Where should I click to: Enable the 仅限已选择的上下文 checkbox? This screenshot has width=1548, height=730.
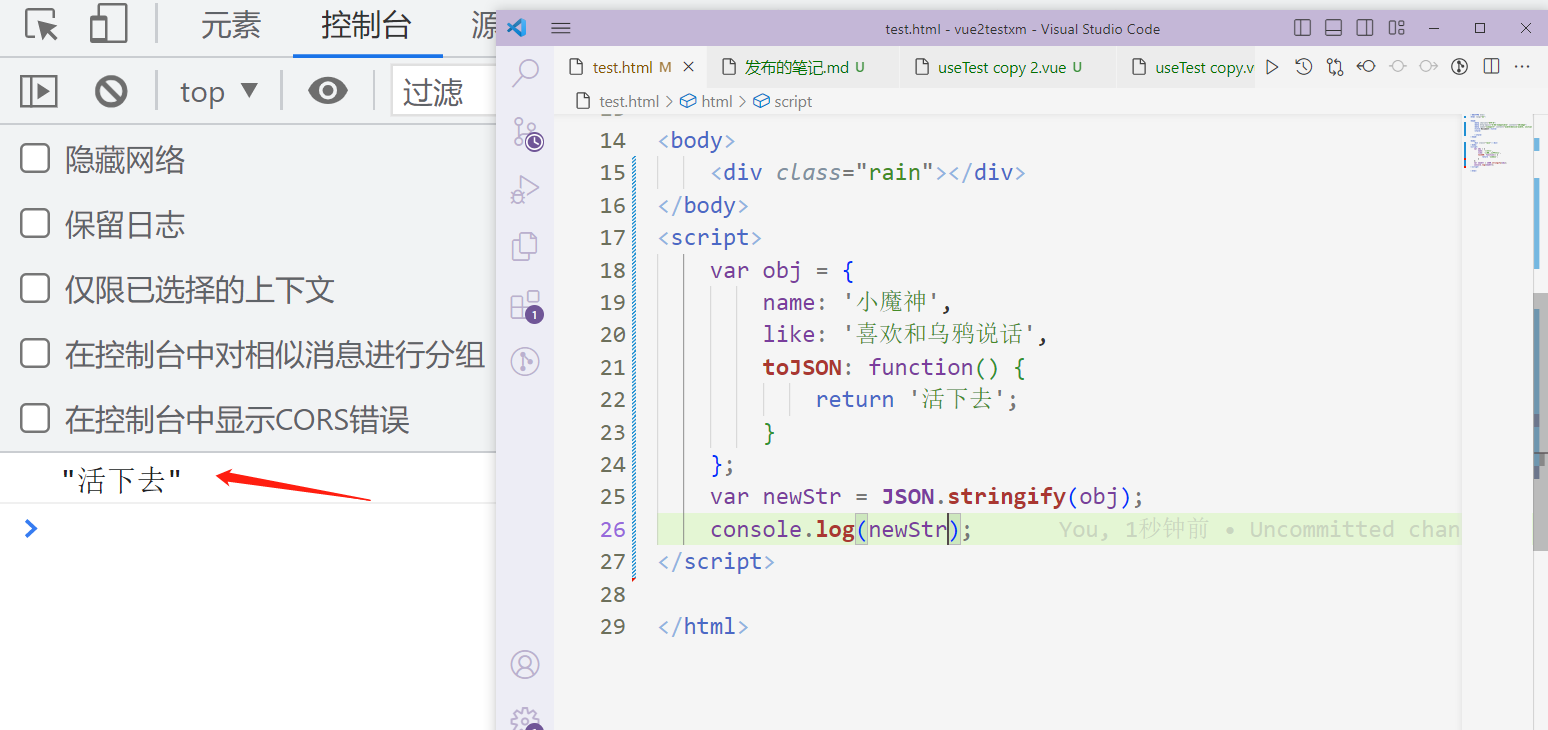tap(35, 289)
